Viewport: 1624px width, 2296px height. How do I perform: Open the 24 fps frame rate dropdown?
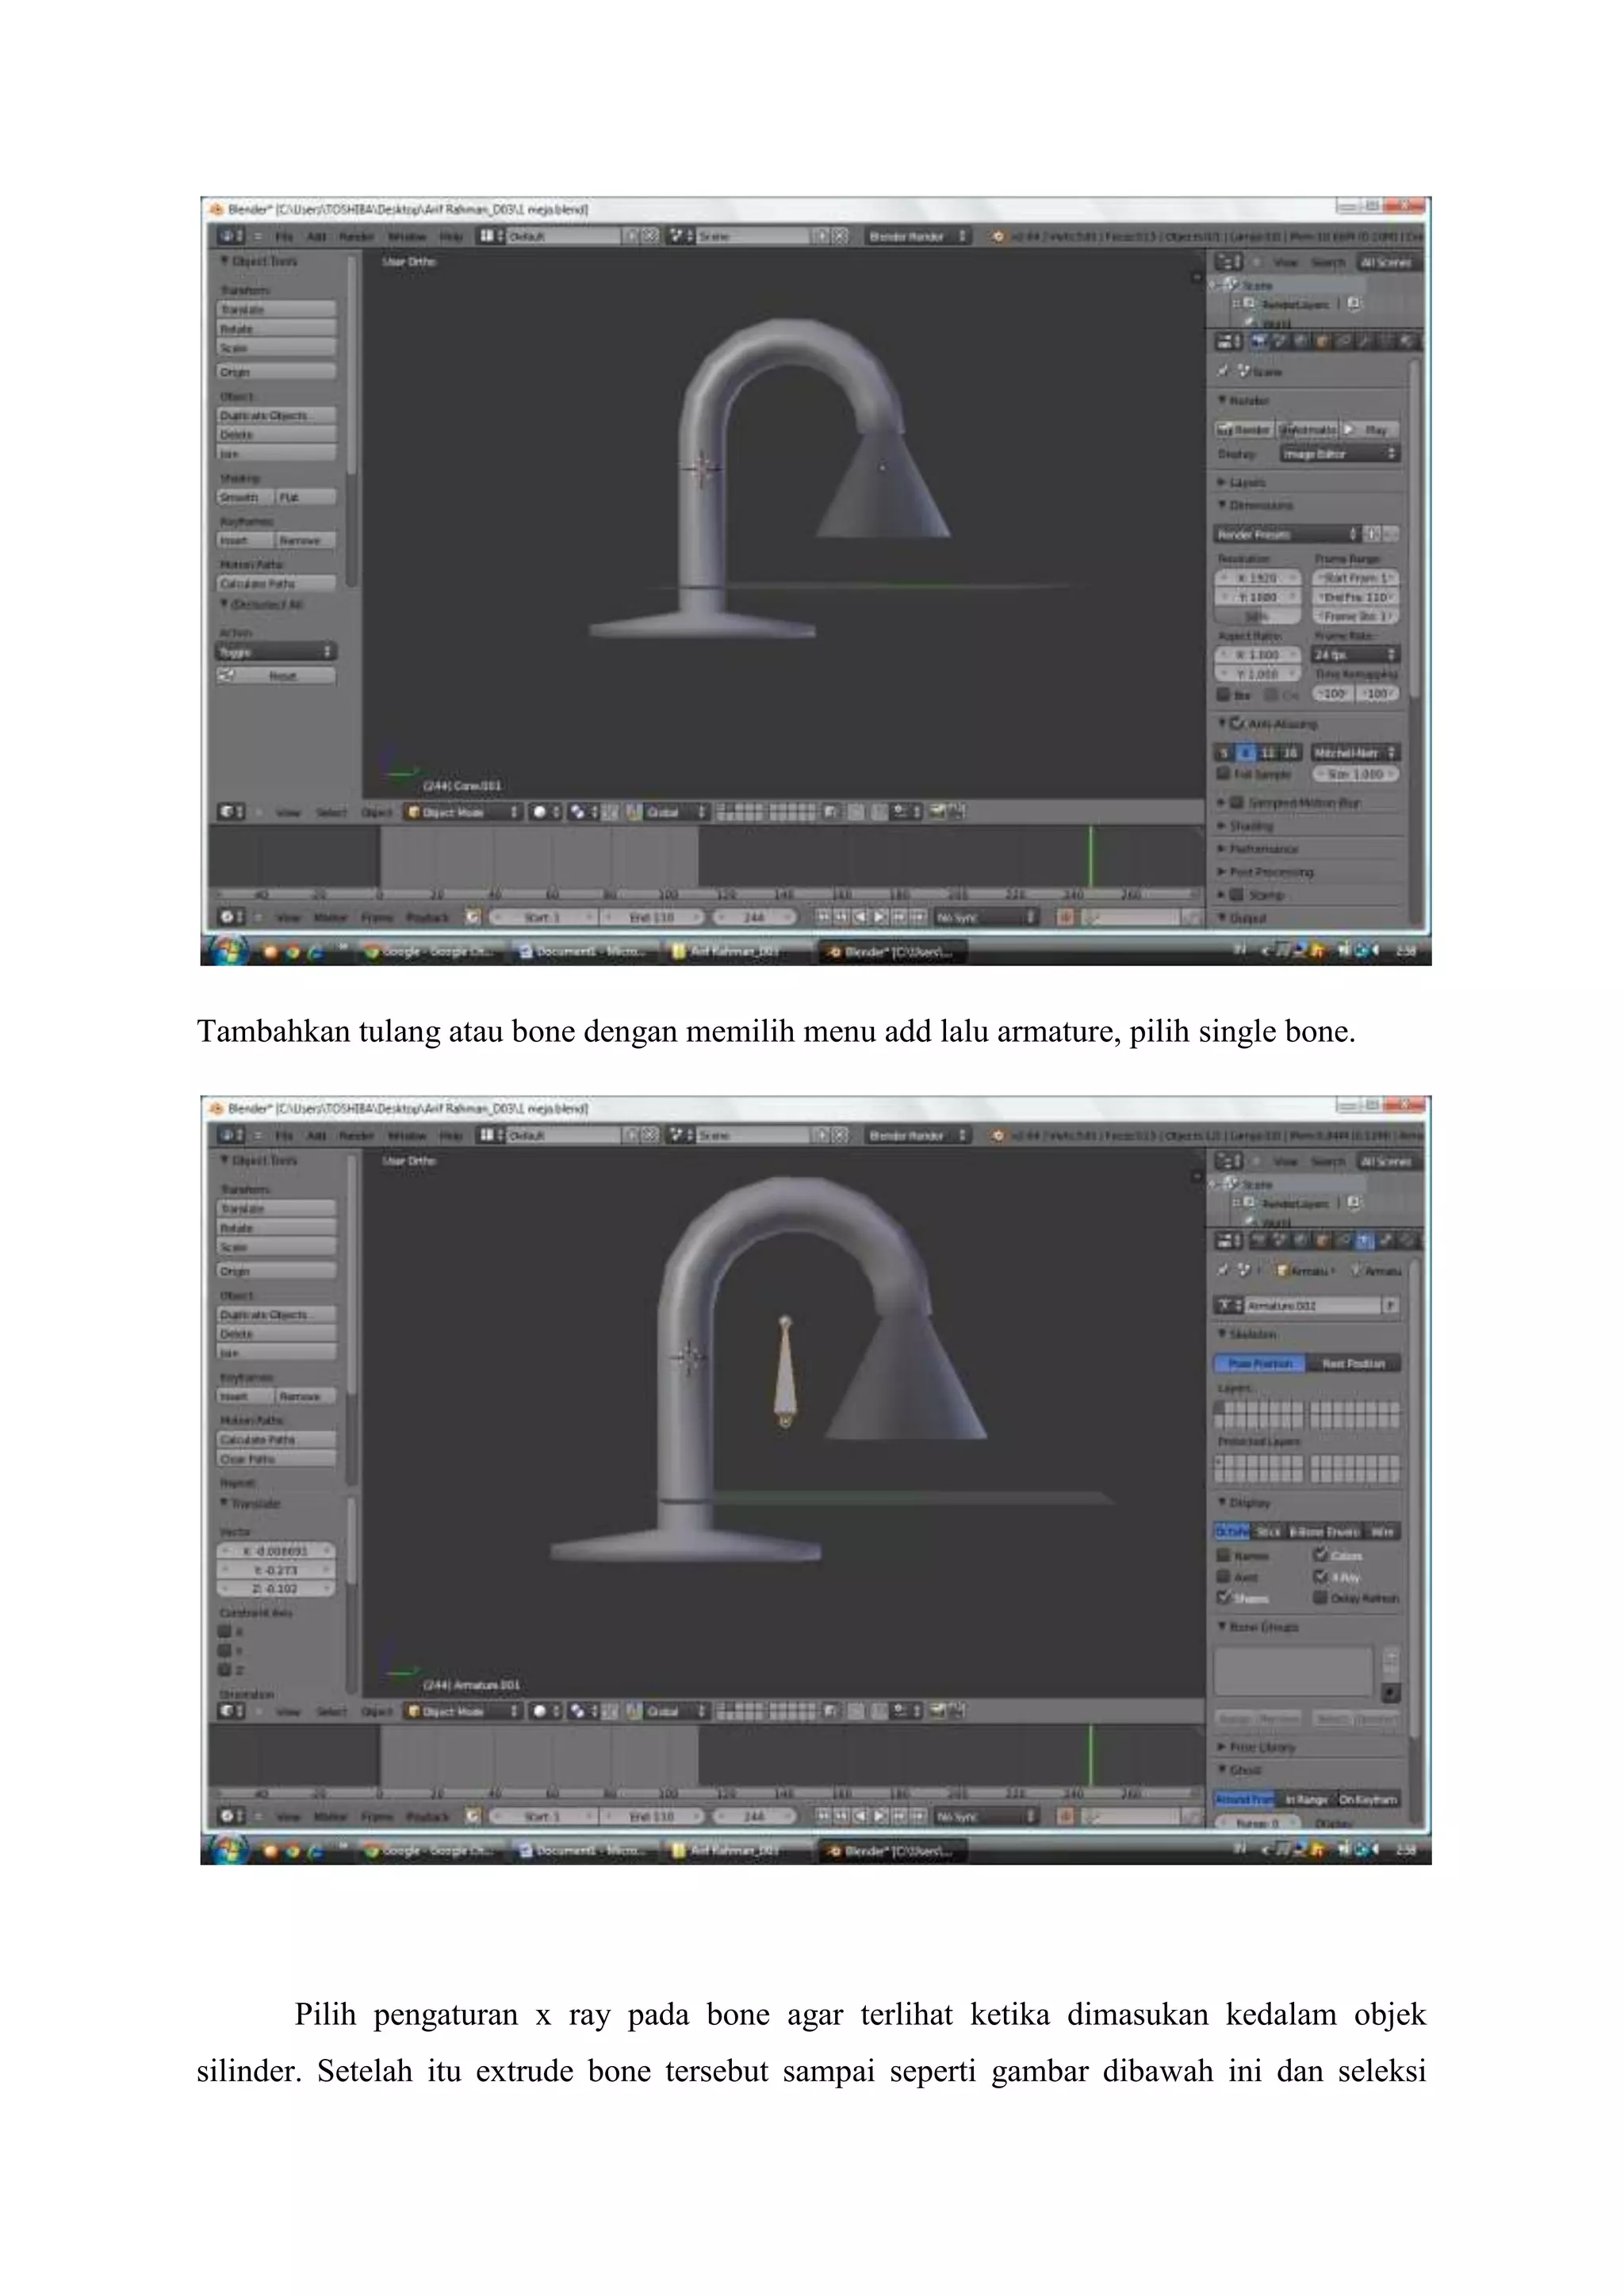[1355, 654]
